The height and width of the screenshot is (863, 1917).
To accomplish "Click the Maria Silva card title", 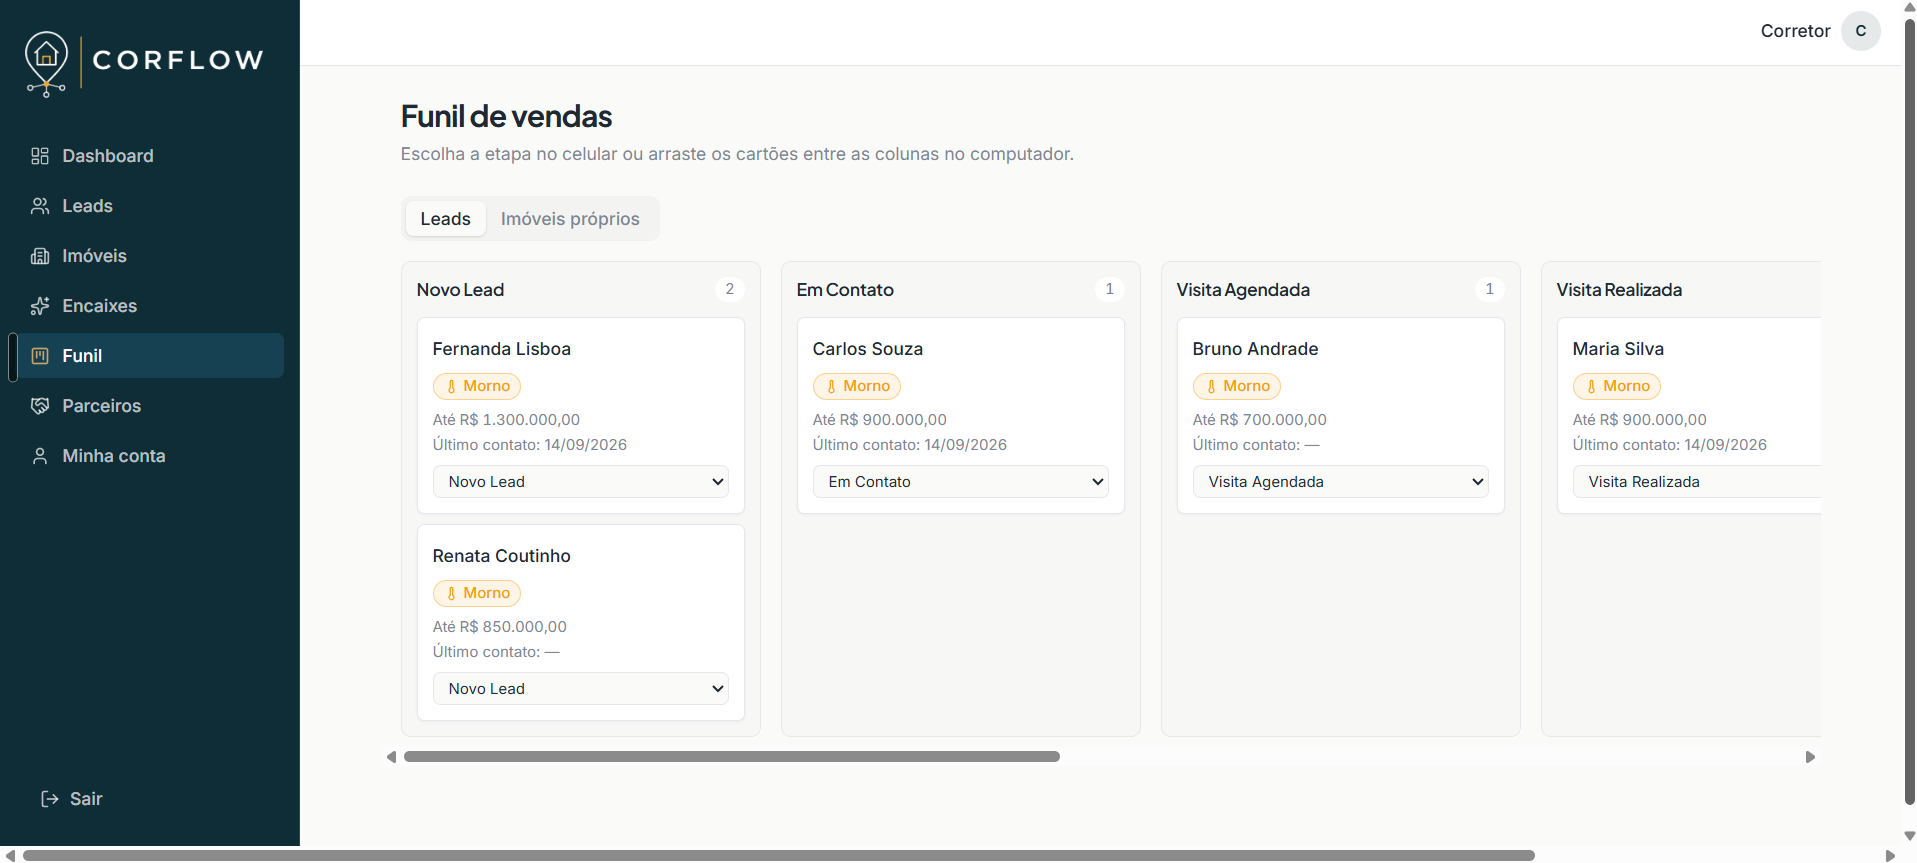I will (1618, 349).
